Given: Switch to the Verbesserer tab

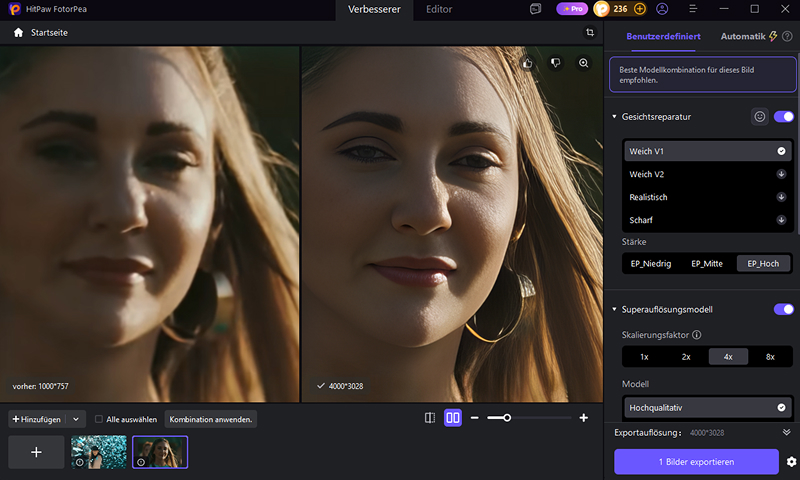Looking at the screenshot, I should click(x=374, y=9).
